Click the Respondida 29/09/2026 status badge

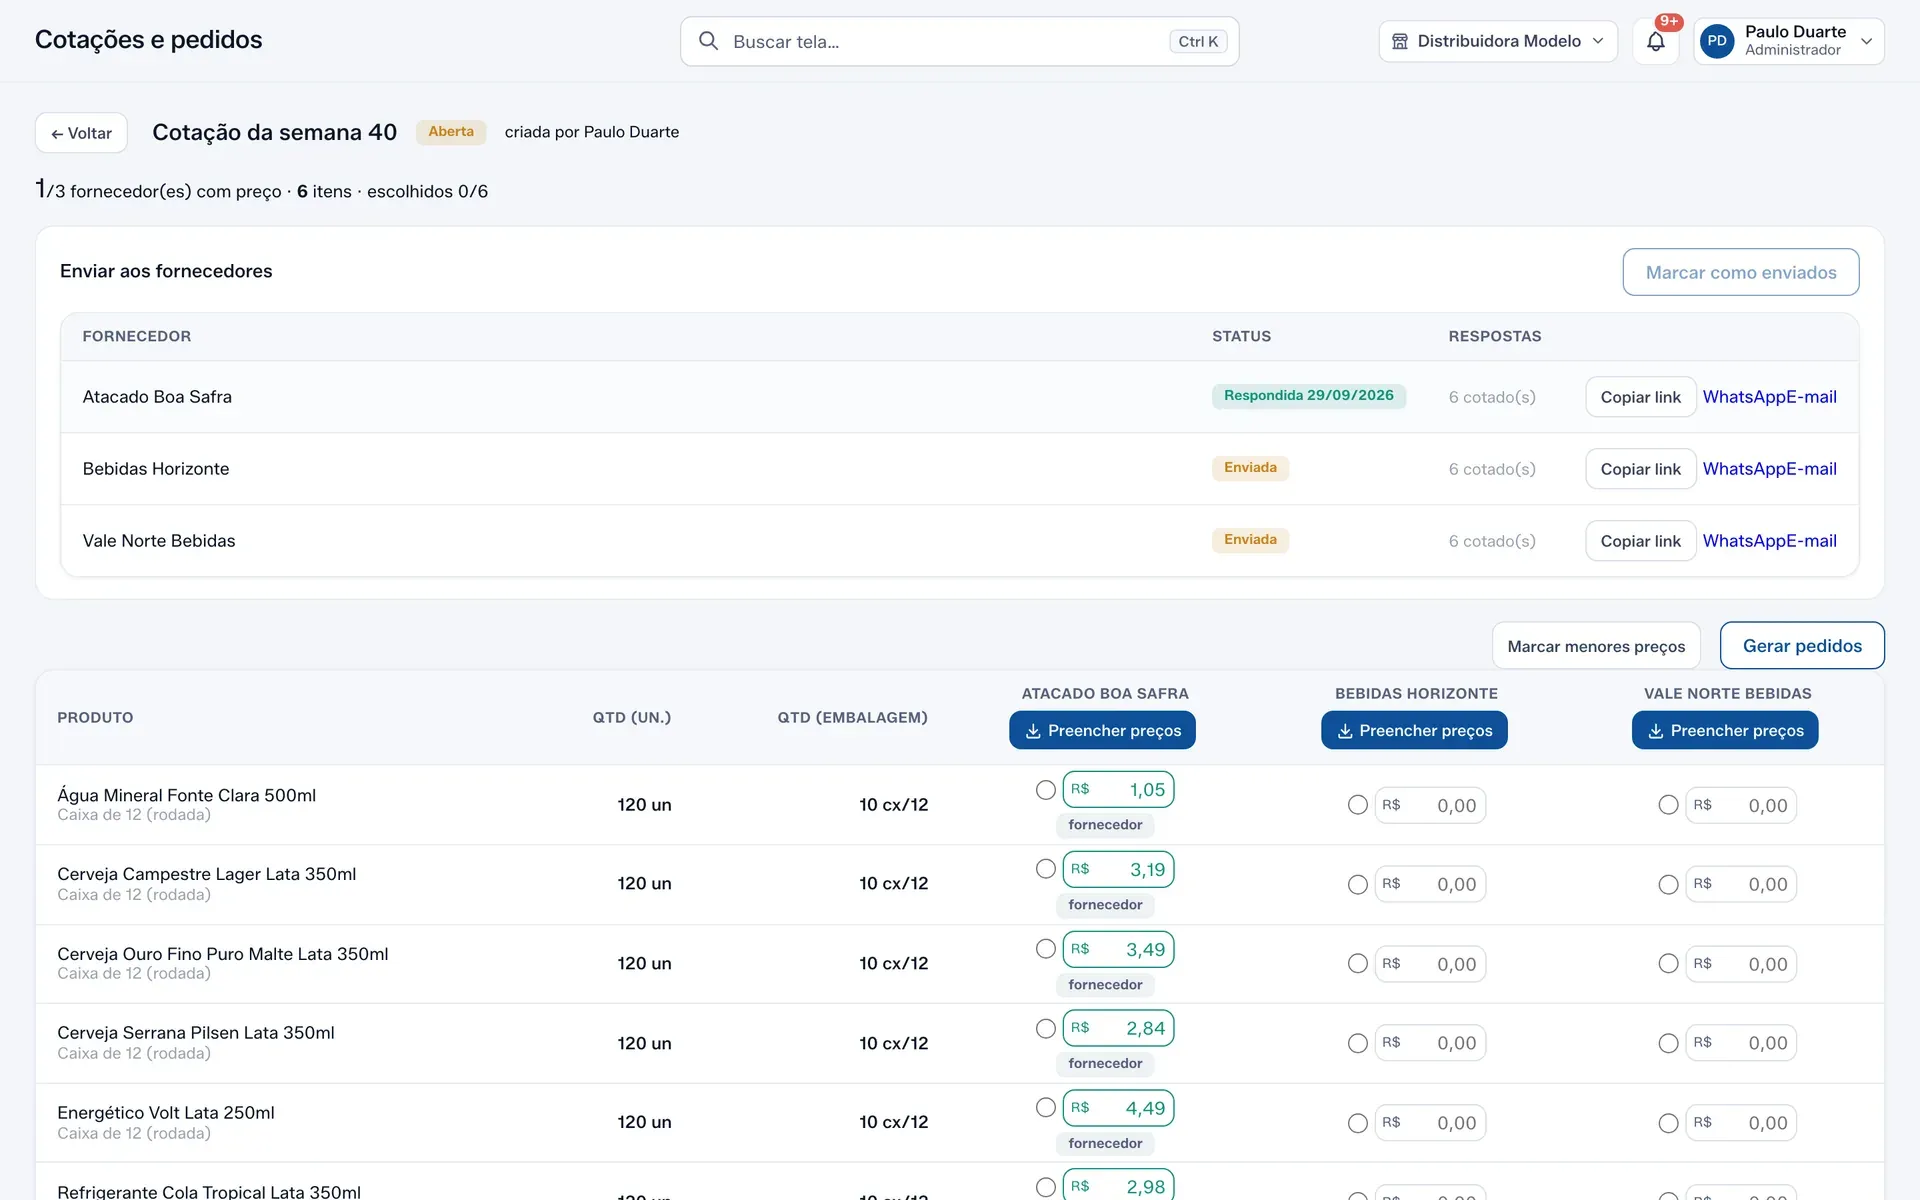tap(1308, 396)
